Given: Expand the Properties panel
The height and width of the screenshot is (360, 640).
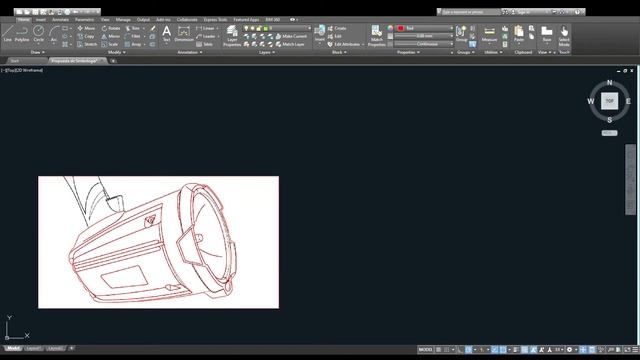Looking at the screenshot, I should (x=408, y=52).
